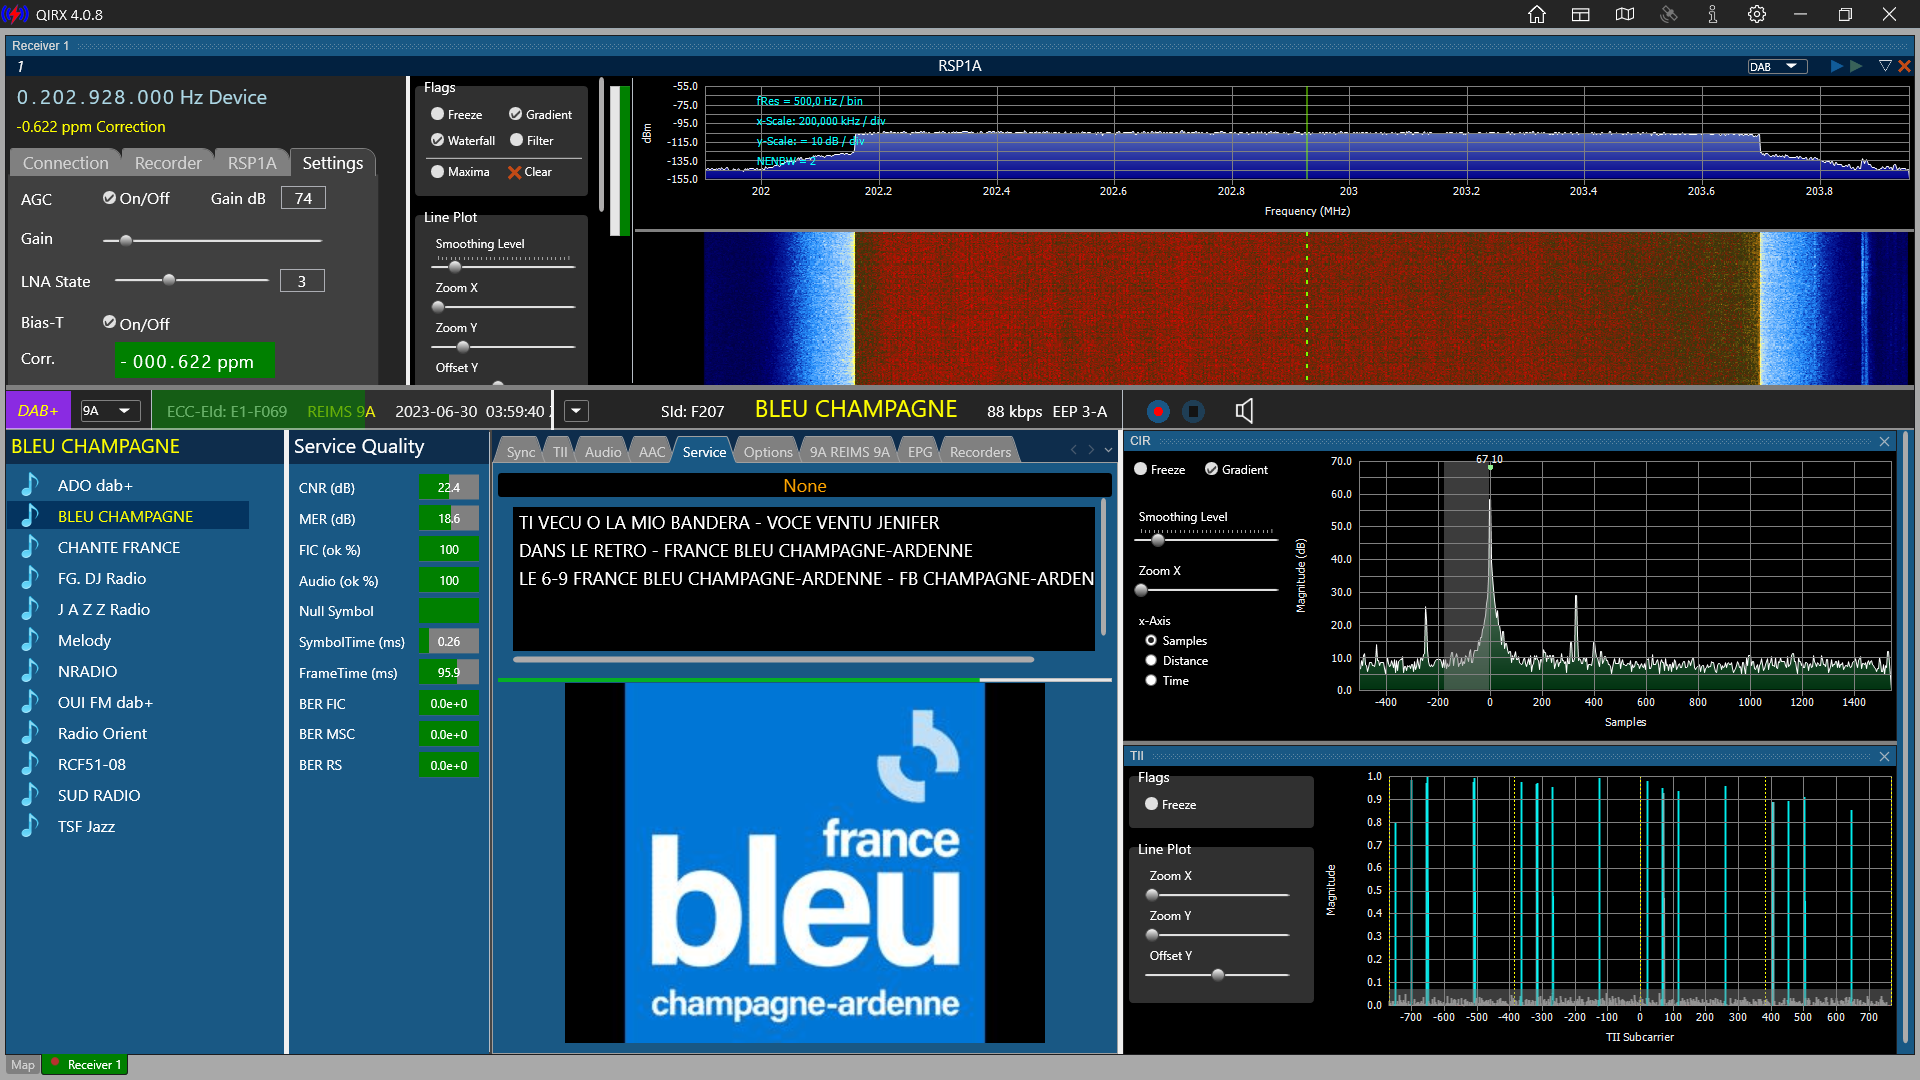The image size is (1920, 1080).
Task: Switch to the RSP1A tab
Action: coord(252,162)
